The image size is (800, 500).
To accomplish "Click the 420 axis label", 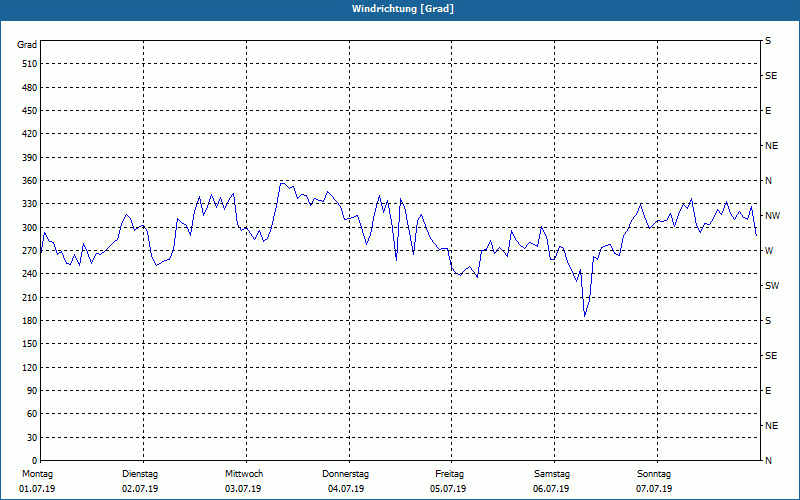I will pos(30,134).
